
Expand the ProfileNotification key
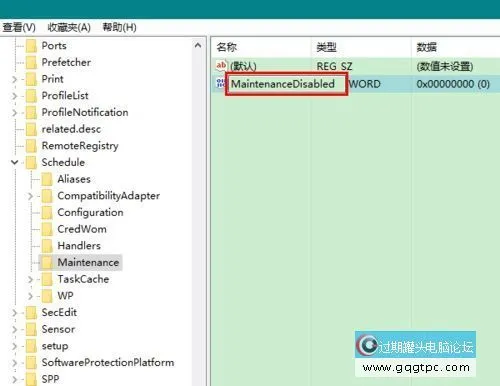tap(14, 112)
